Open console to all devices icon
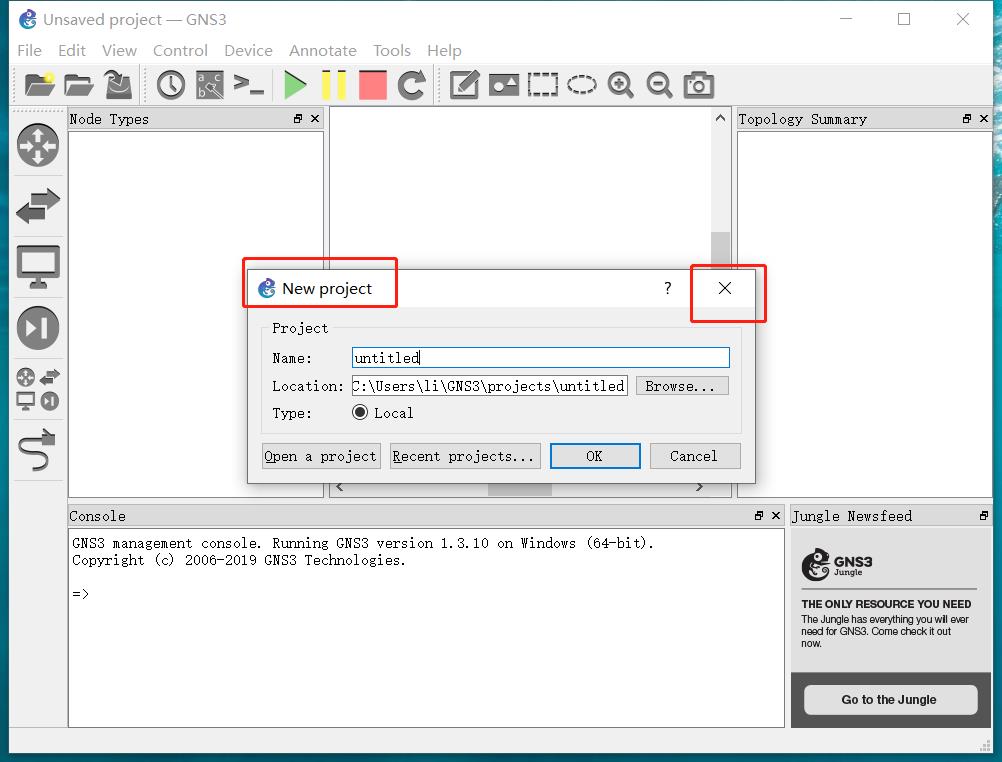The height and width of the screenshot is (762, 1002). [249, 85]
